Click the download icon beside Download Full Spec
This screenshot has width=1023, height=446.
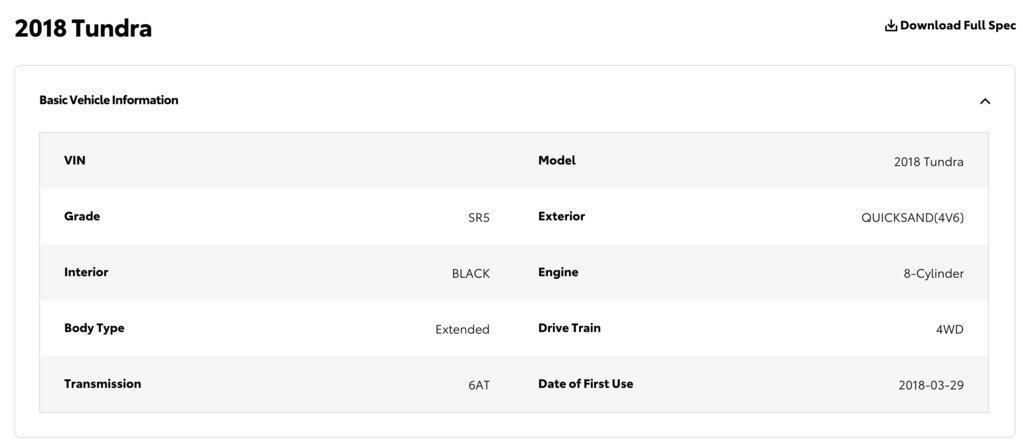coord(891,26)
